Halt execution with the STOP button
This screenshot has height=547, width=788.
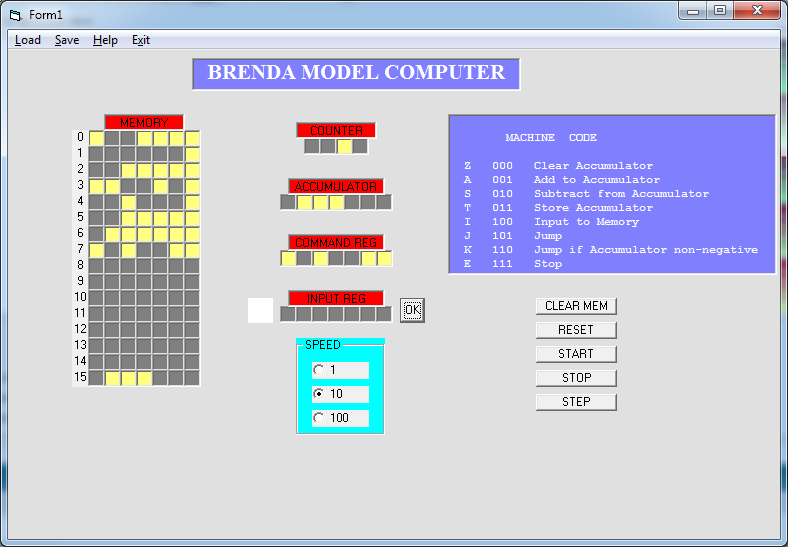575,378
